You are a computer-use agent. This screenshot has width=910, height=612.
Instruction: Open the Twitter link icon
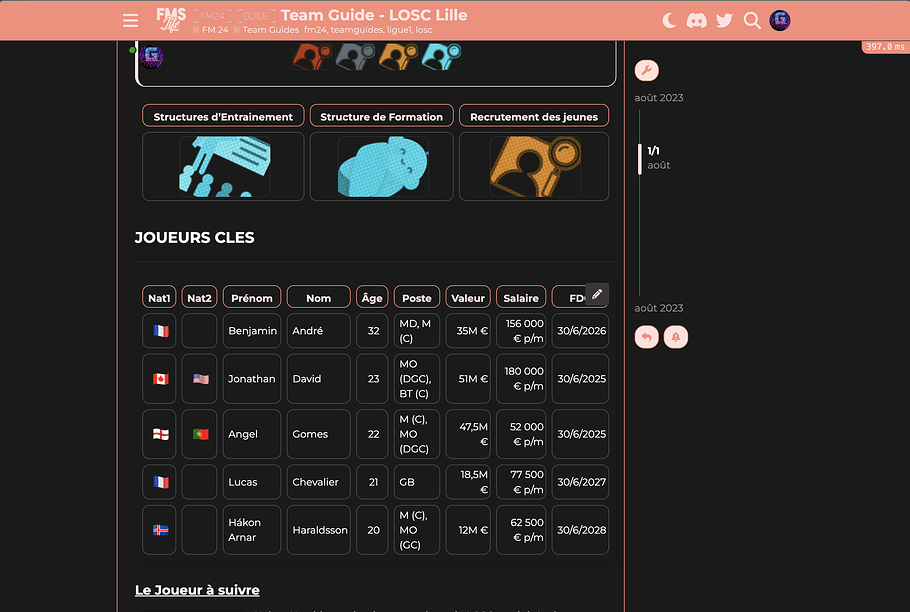pyautogui.click(x=724, y=20)
